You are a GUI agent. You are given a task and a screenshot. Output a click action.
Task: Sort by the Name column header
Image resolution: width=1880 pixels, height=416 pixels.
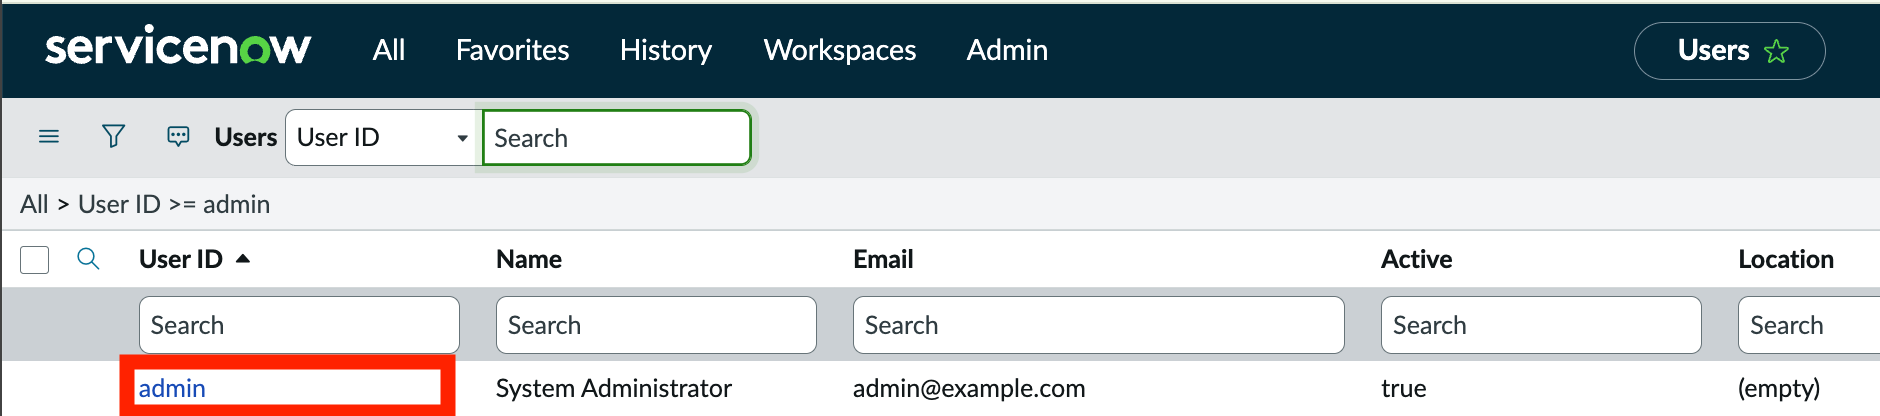(x=529, y=259)
